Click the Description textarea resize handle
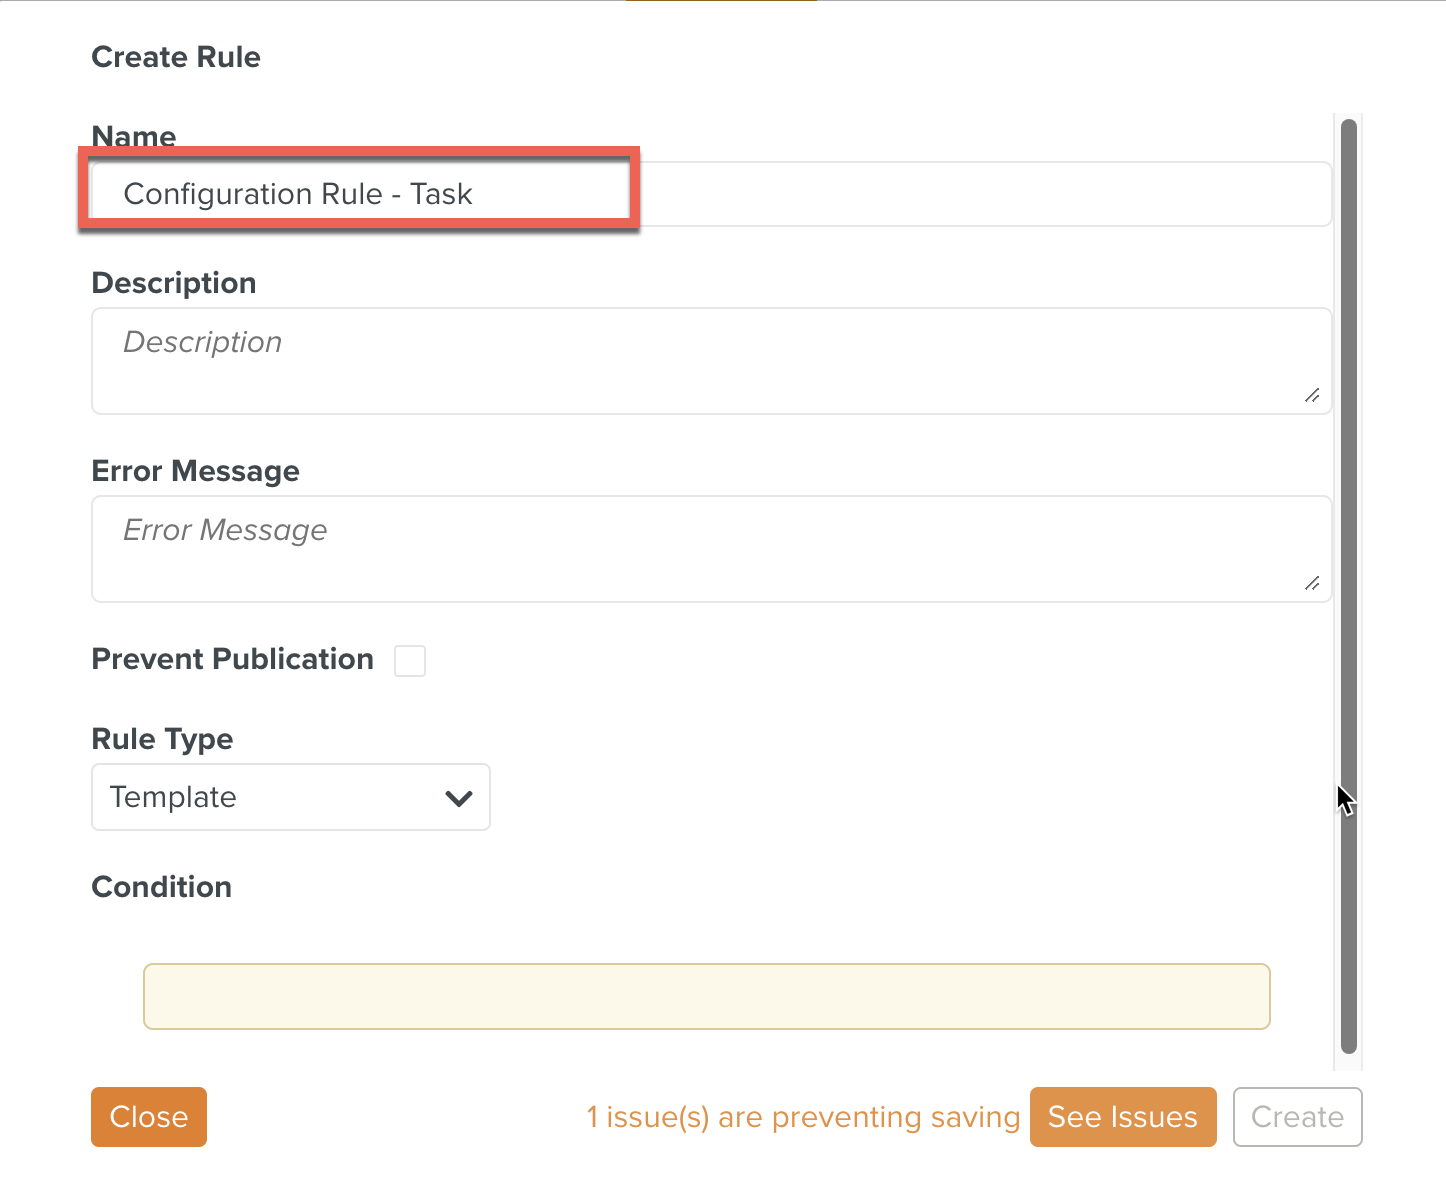 click(x=1311, y=397)
